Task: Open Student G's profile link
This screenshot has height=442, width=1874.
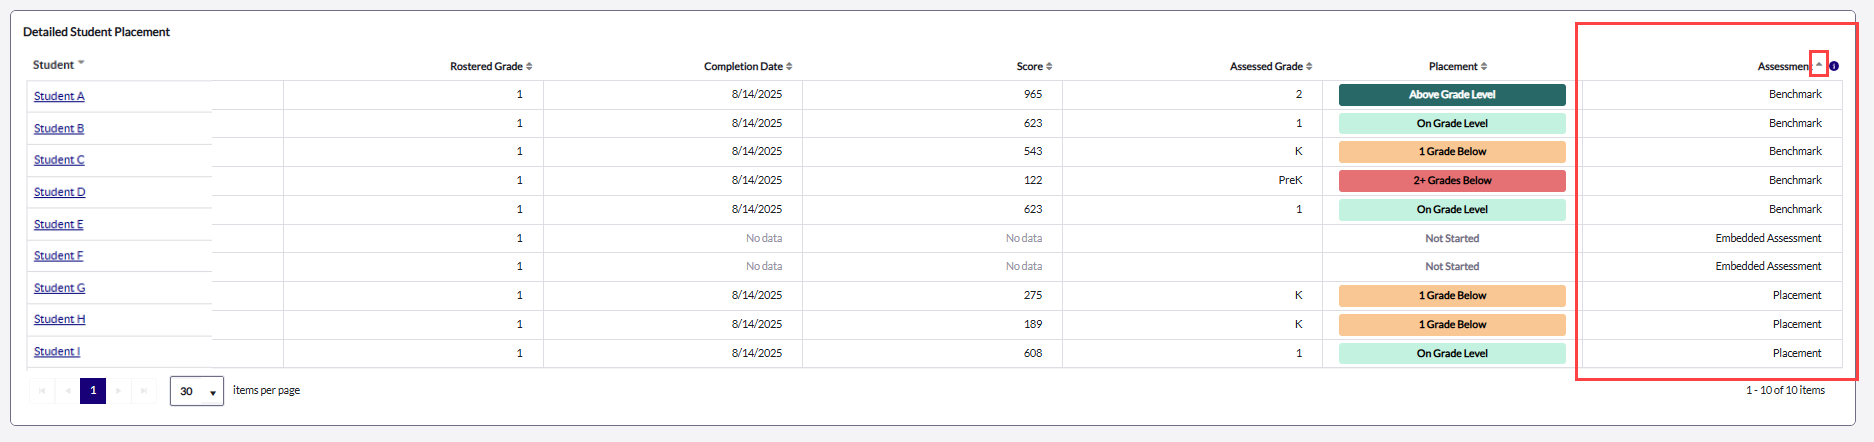Action: [x=59, y=288]
